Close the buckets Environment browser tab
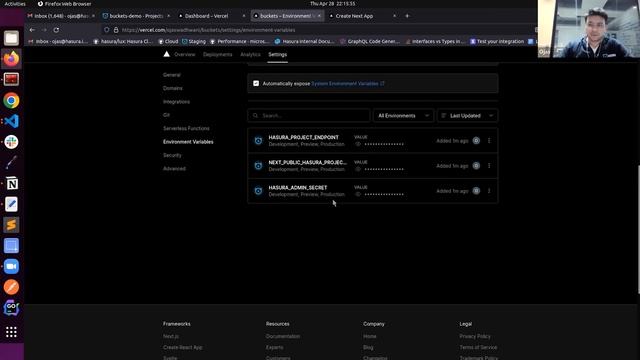The width and height of the screenshot is (640, 360). 319,16
